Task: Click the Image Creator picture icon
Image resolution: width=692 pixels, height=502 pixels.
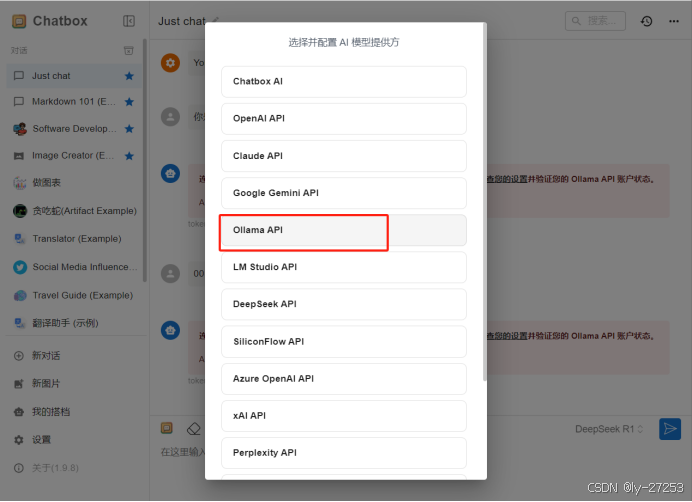Action: coord(19,156)
